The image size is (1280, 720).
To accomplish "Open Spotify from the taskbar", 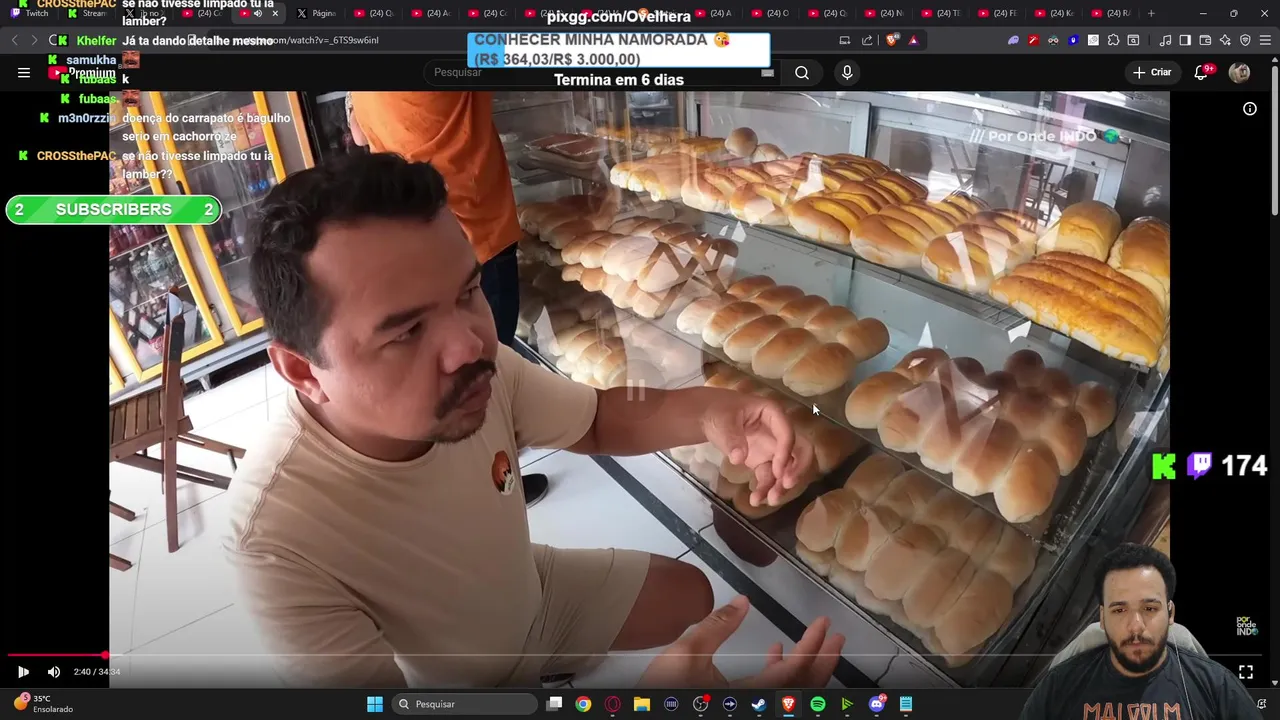I will [818, 704].
